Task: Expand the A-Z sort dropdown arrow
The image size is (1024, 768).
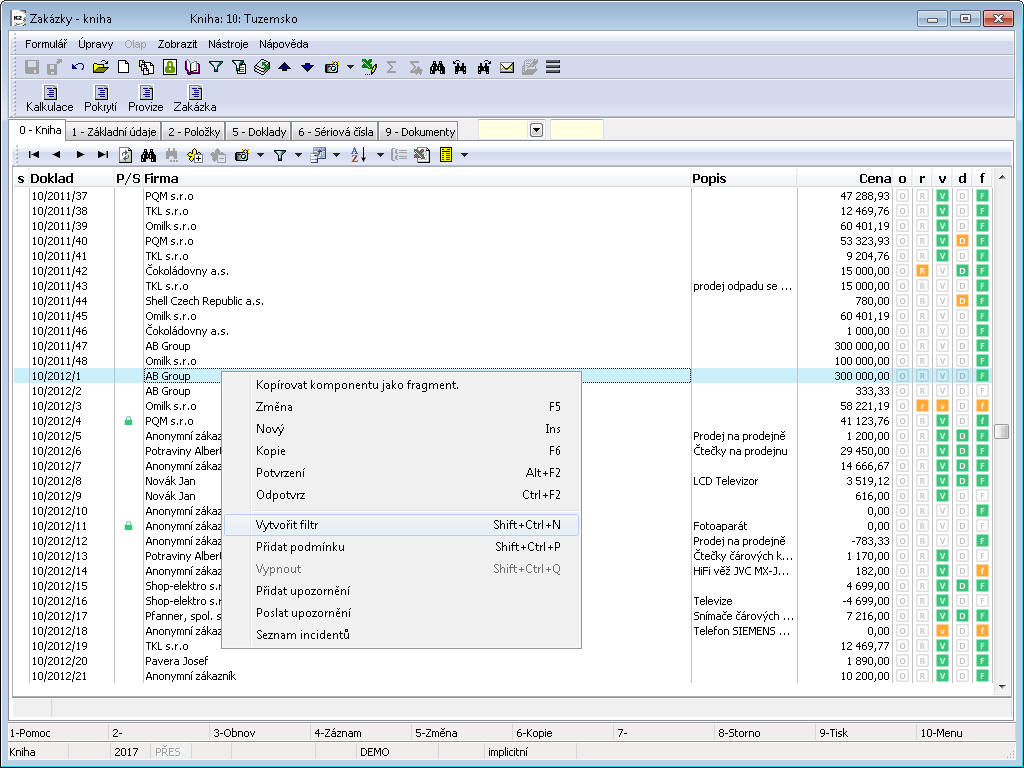Action: [x=380, y=155]
